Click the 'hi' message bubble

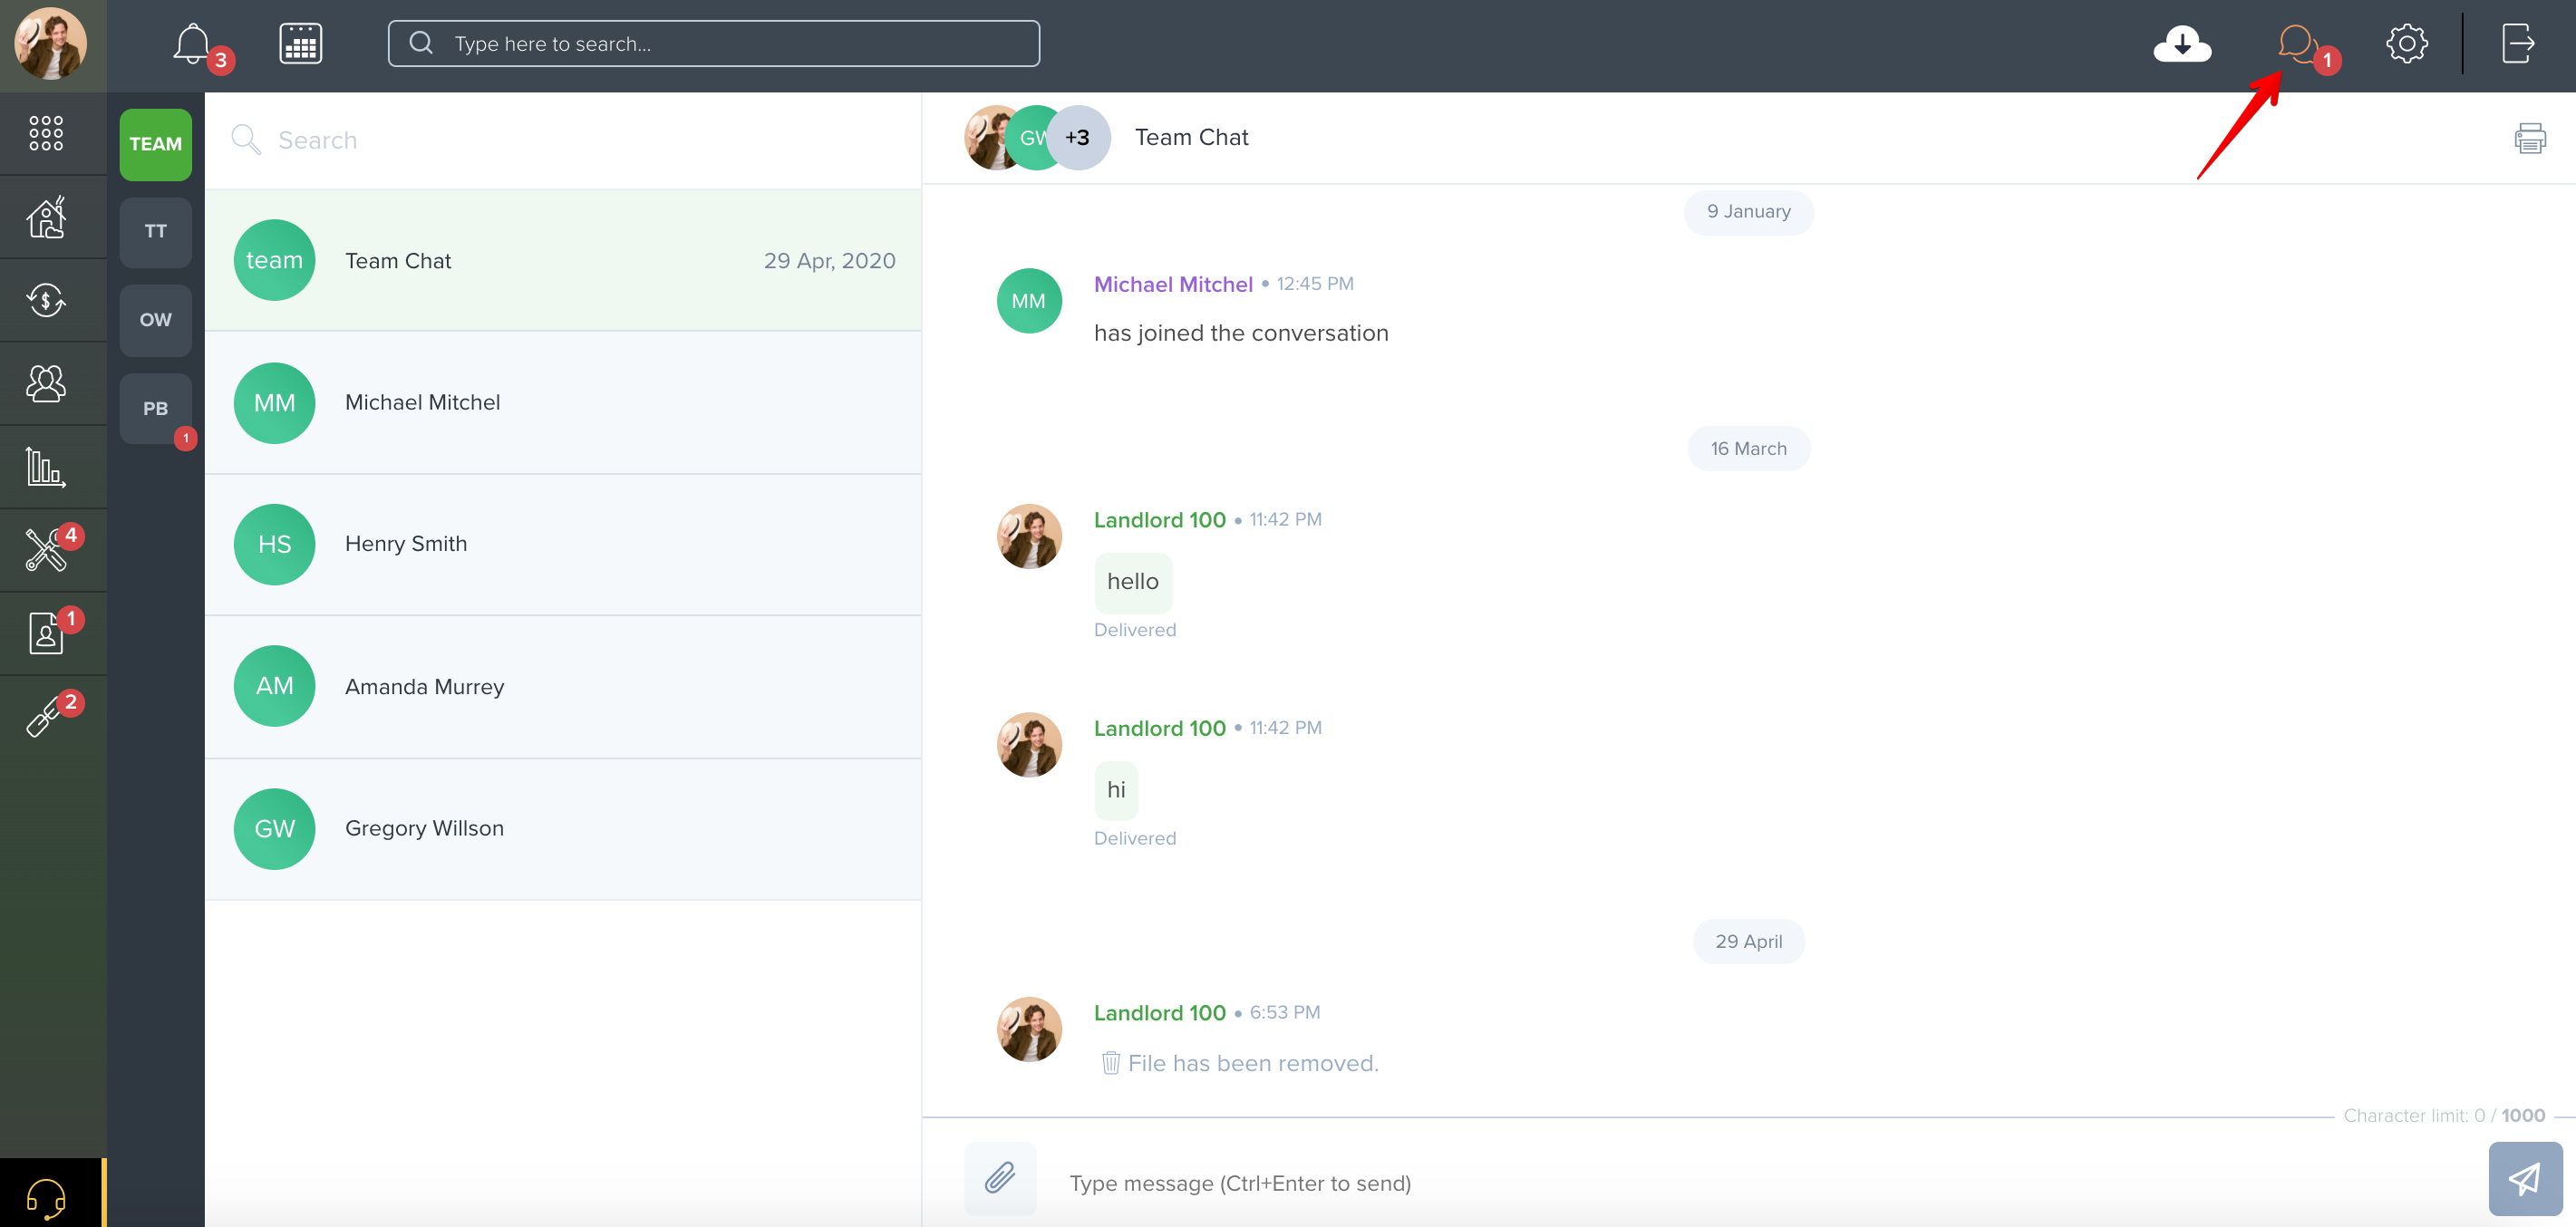[1116, 790]
